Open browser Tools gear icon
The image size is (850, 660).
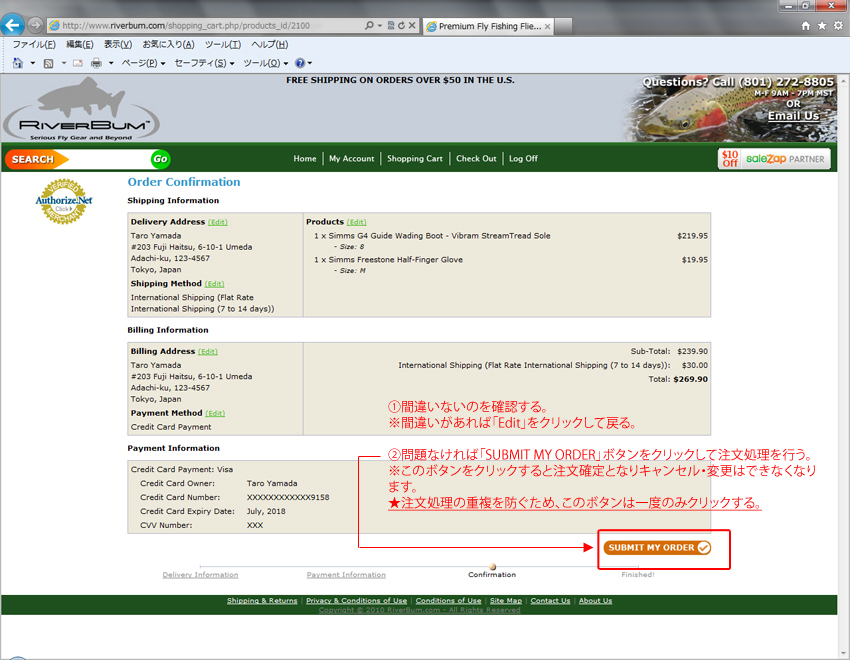pyautogui.click(x=838, y=25)
